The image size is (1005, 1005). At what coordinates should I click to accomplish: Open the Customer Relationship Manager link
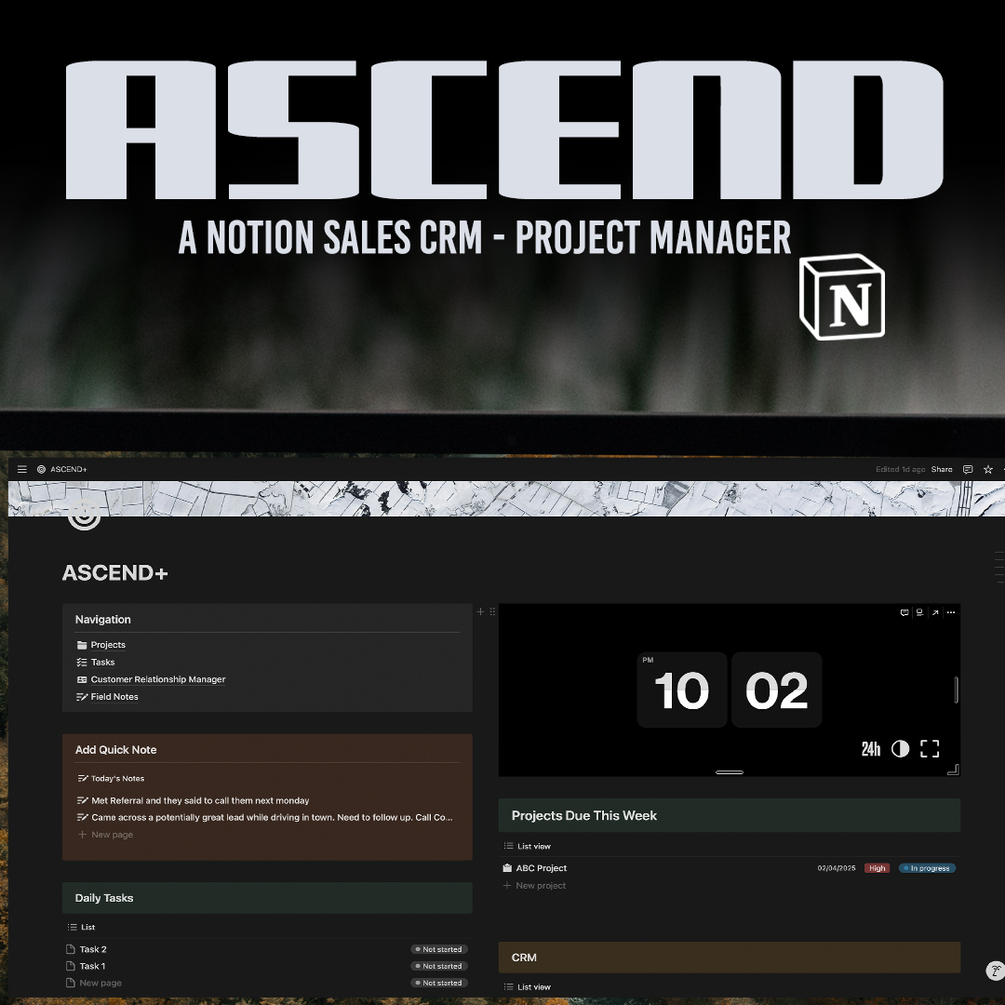tap(158, 679)
